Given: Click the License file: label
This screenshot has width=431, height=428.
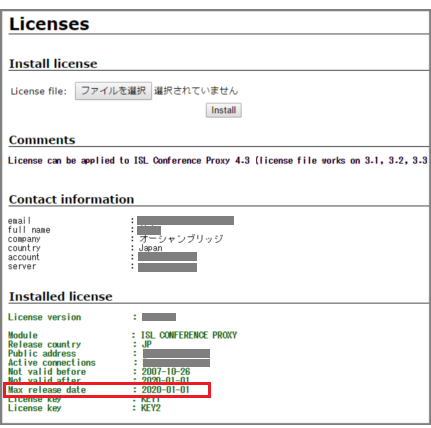Looking at the screenshot, I should [x=39, y=91].
